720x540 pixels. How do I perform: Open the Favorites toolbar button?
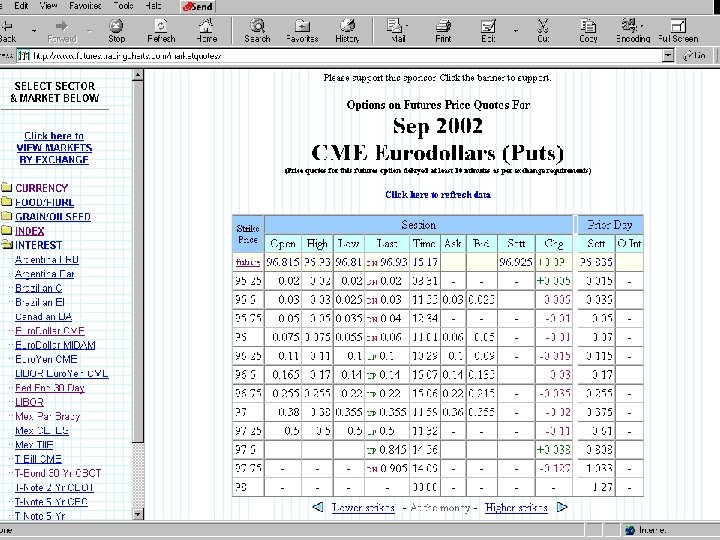point(302,31)
